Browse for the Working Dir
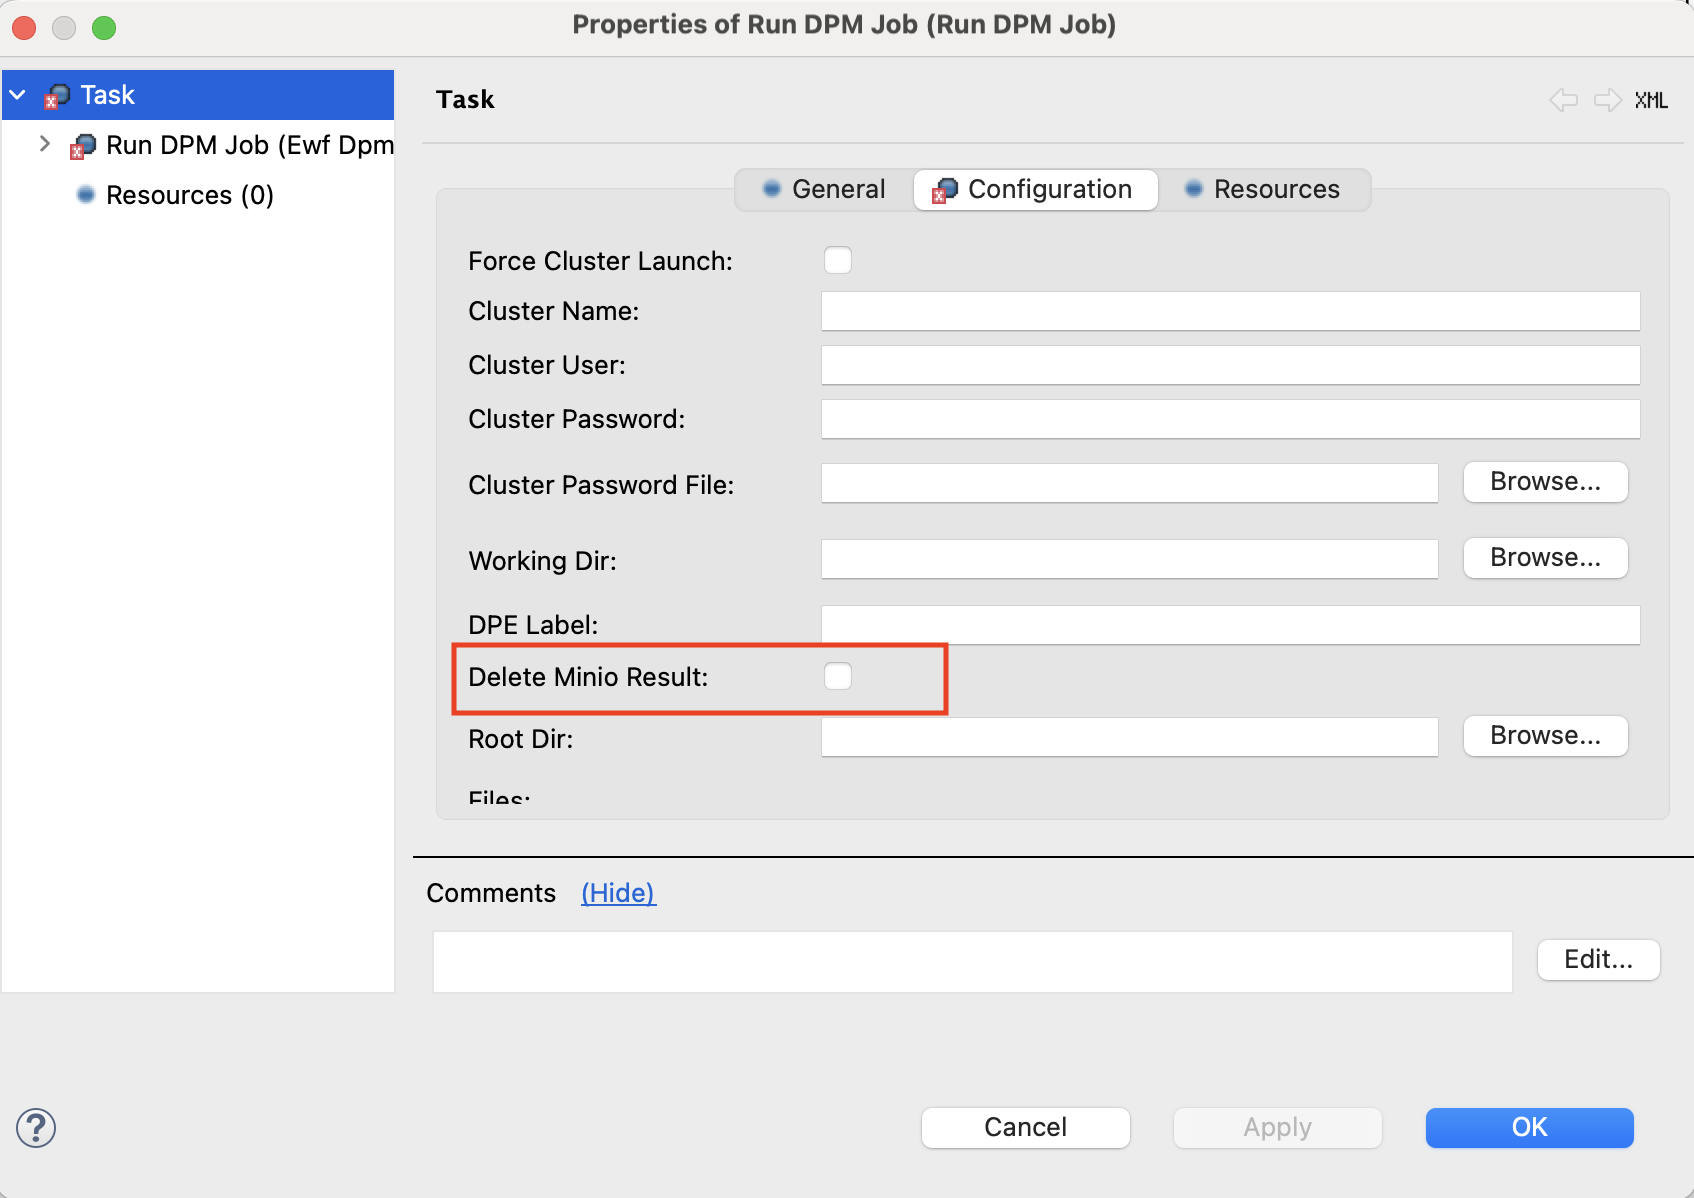The height and width of the screenshot is (1198, 1694). 1545,558
